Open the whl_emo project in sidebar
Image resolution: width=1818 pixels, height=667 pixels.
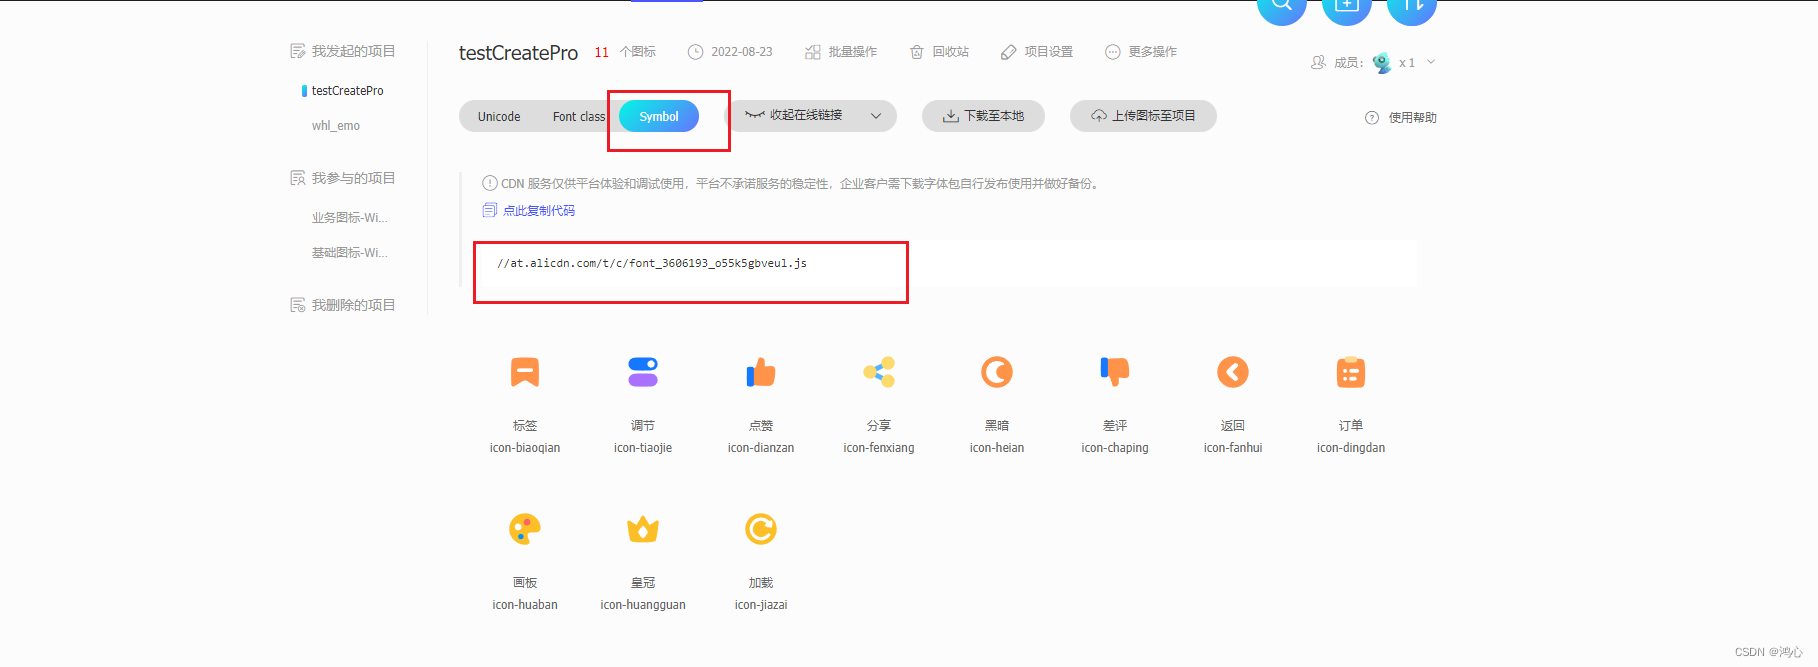point(336,126)
